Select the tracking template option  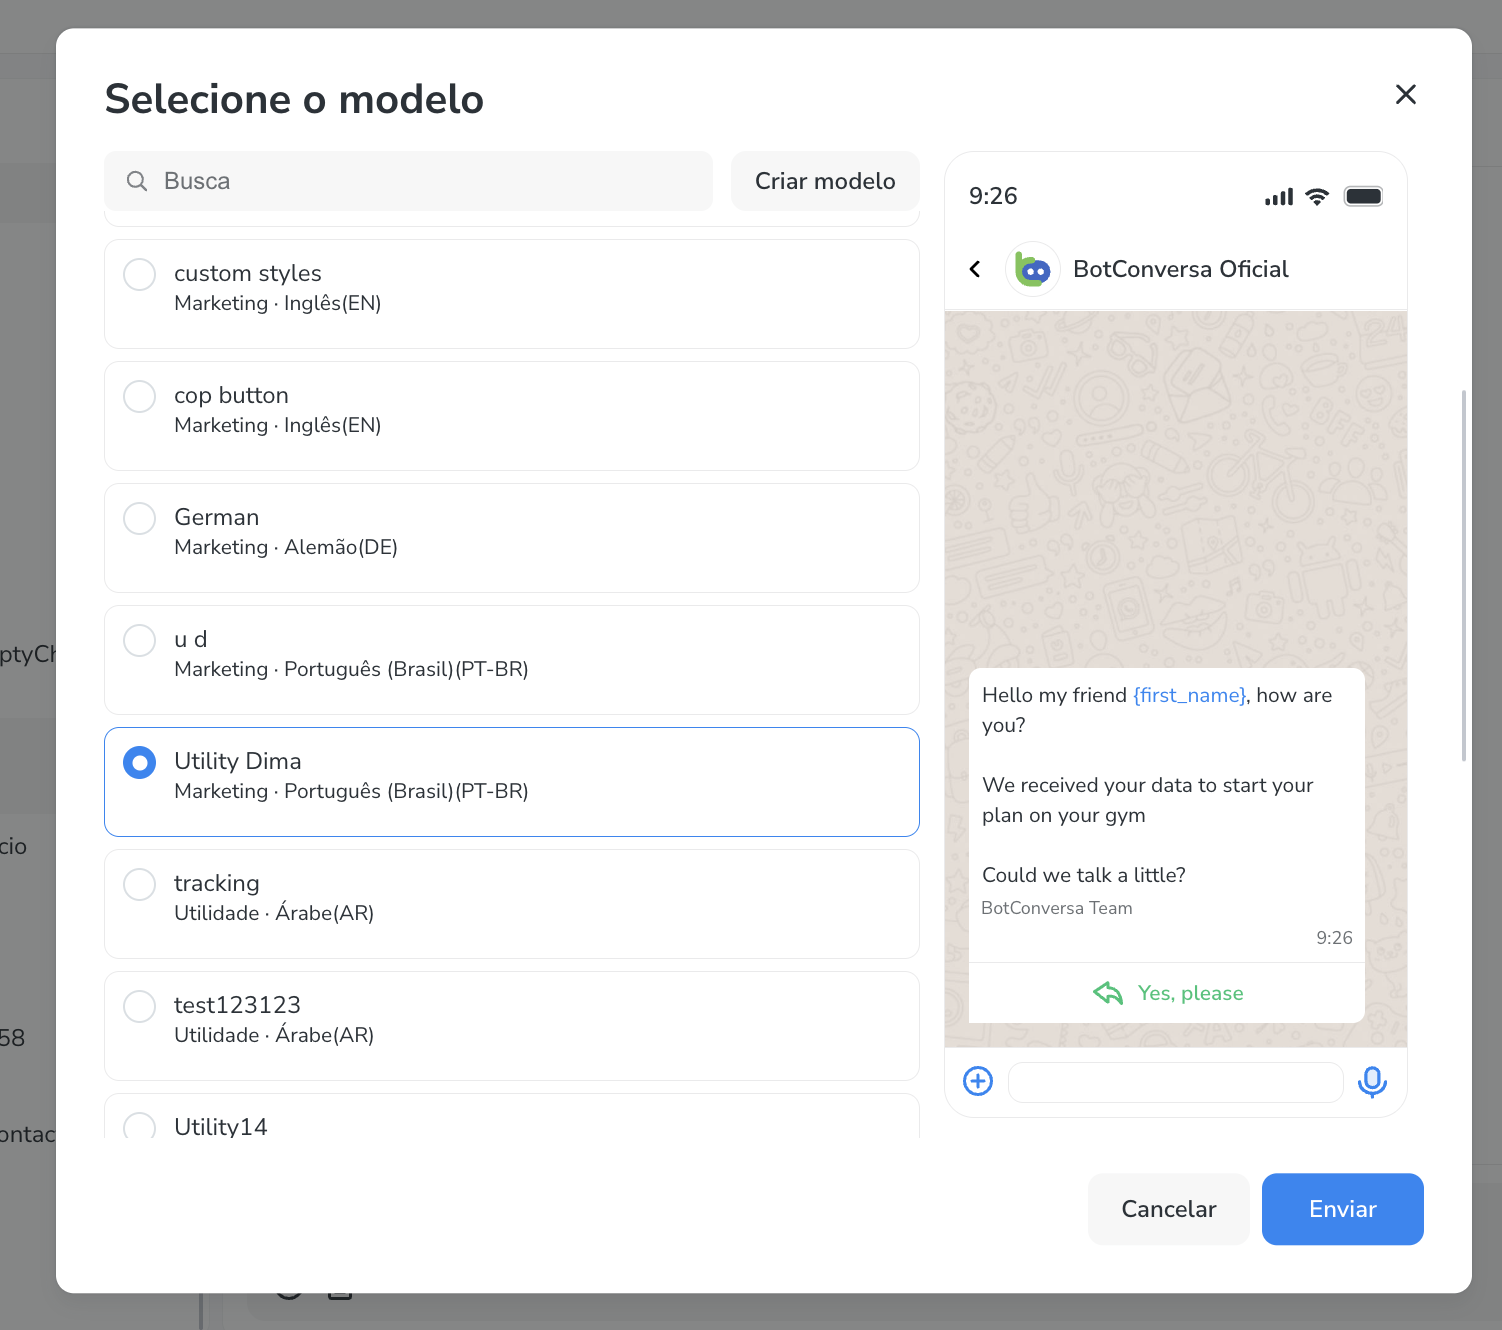click(140, 884)
